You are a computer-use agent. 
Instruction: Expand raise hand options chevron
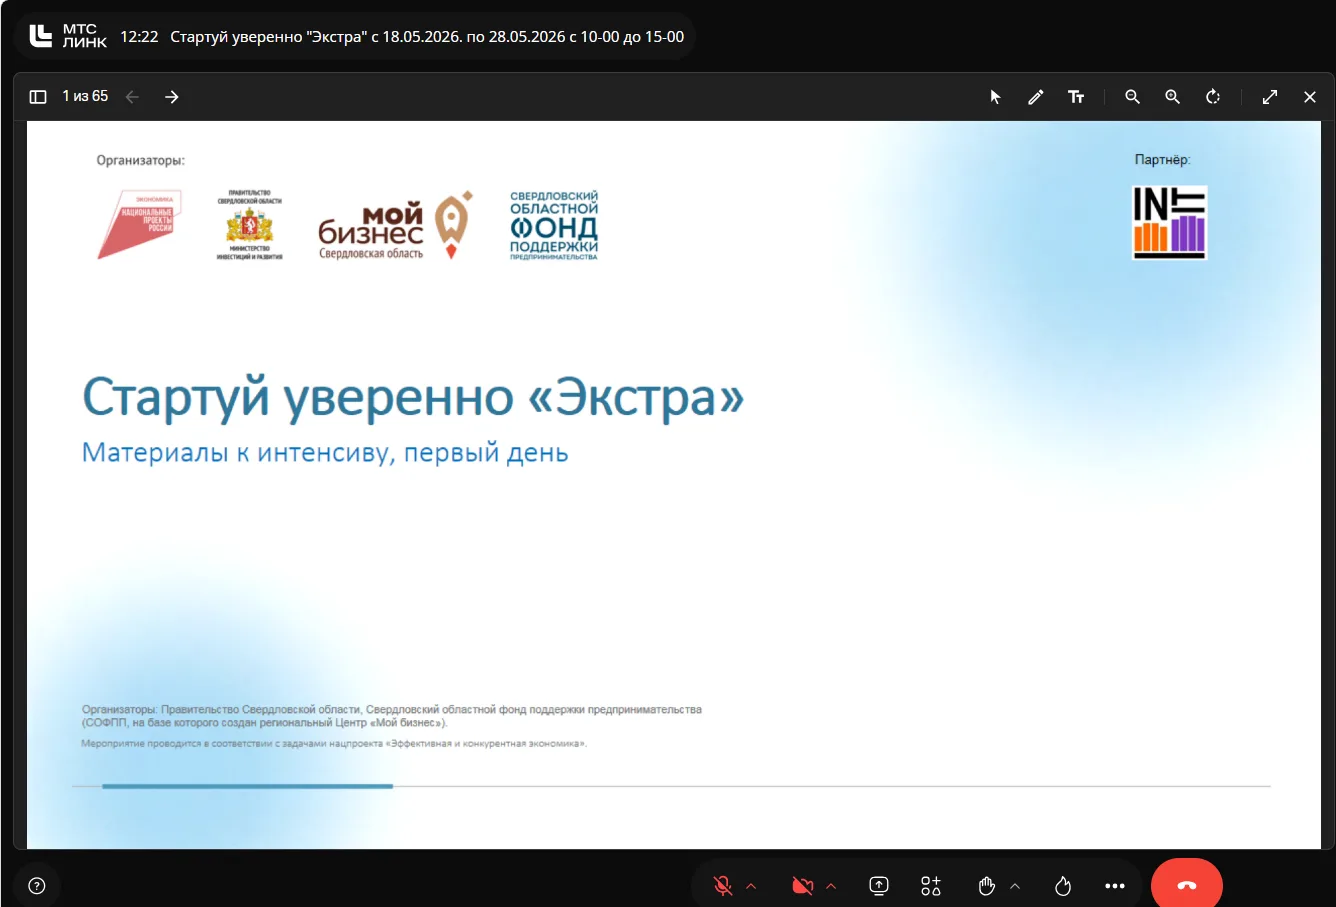coord(1016,886)
